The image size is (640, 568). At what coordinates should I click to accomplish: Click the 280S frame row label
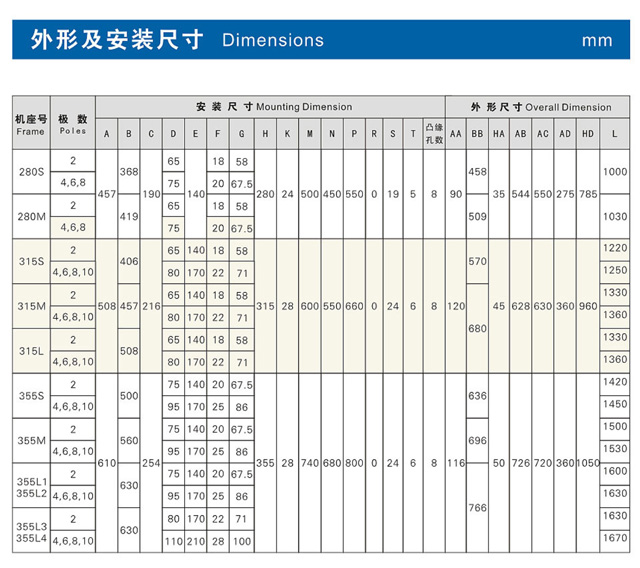(30, 172)
